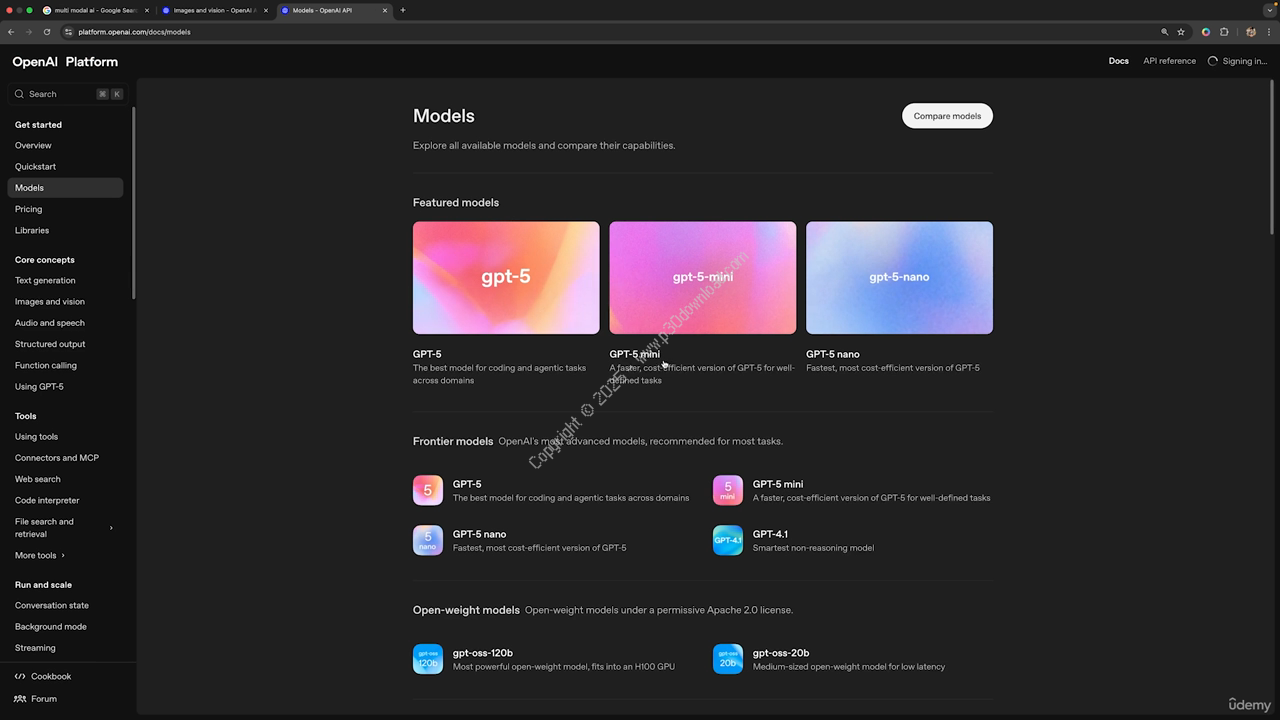Screen dimensions: 1280x720
Task: Open the Extensions puzzle icon
Action: 1224,32
